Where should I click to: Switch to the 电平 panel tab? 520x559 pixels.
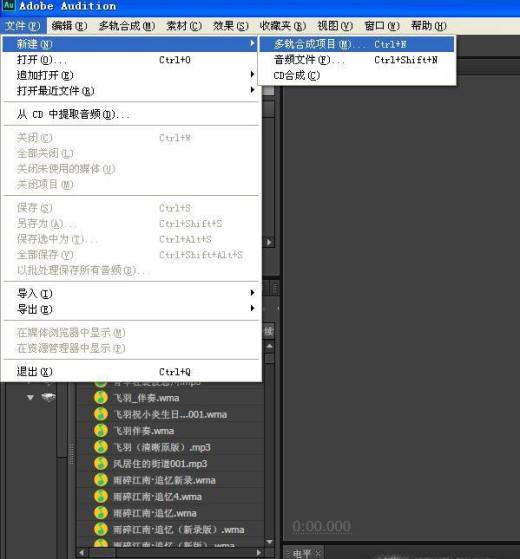point(302,553)
